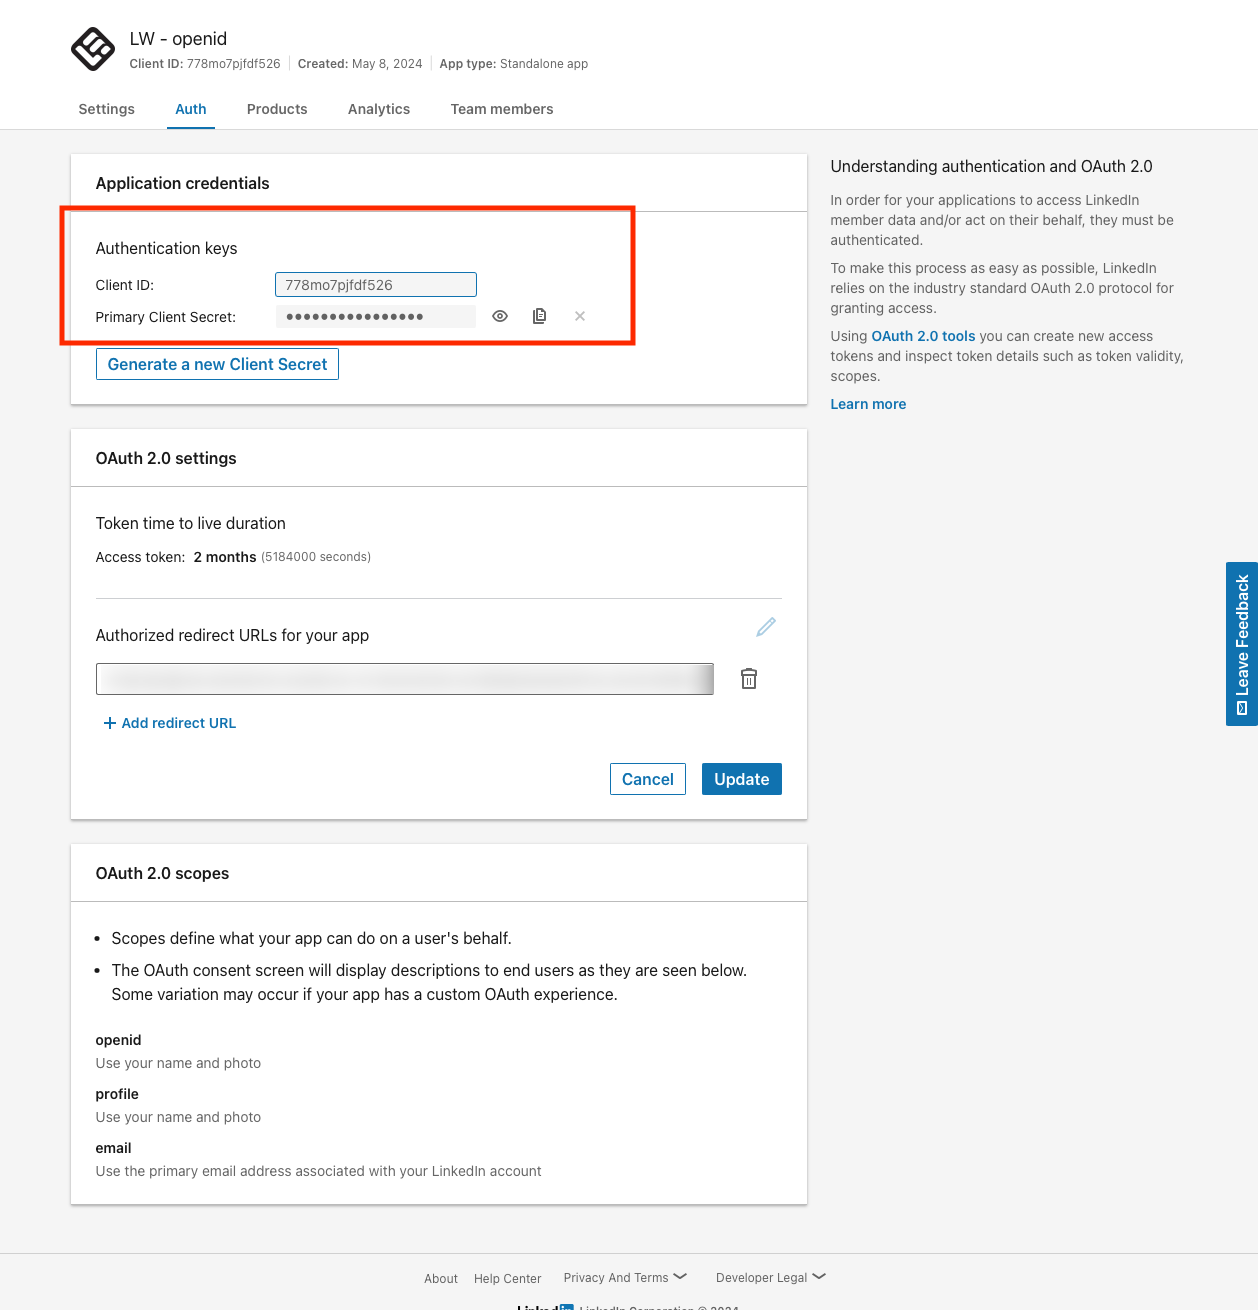Viewport: 1258px width, 1310px height.
Task: Click the 'Application credentials' heading
Action: click(182, 183)
